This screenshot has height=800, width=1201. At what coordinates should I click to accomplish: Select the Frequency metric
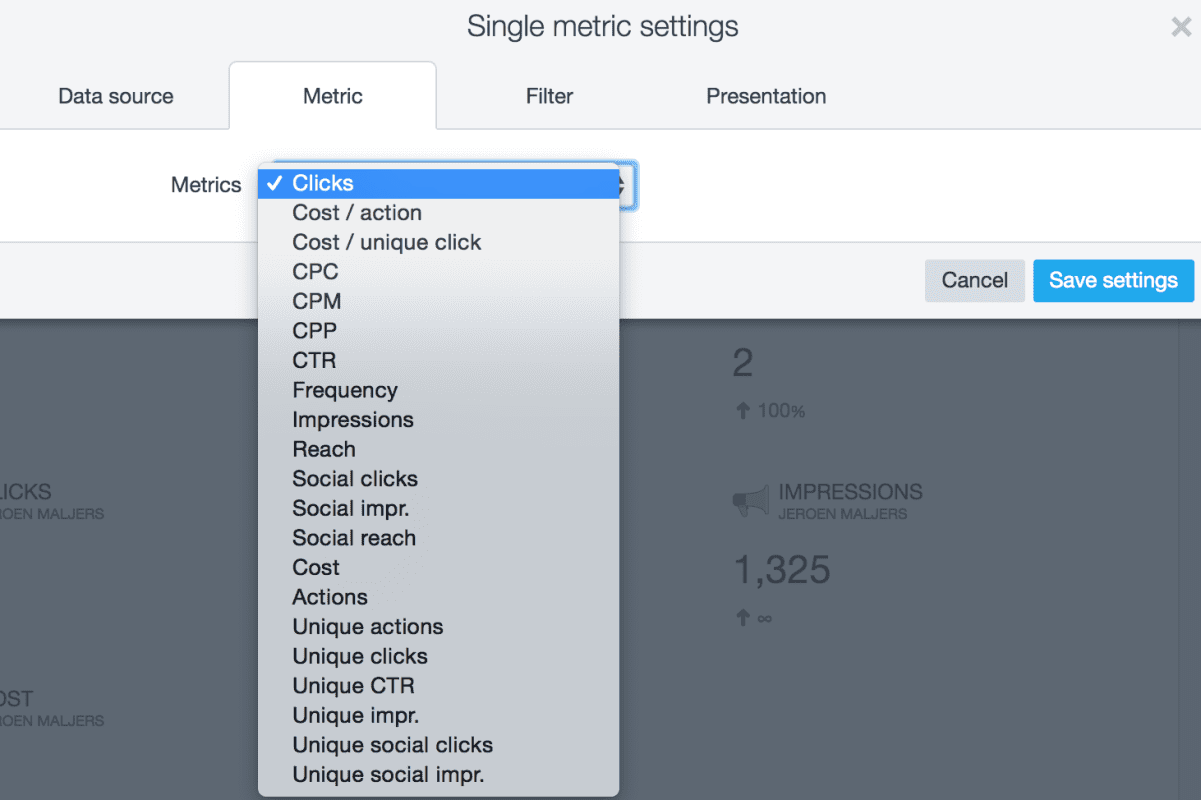point(439,390)
